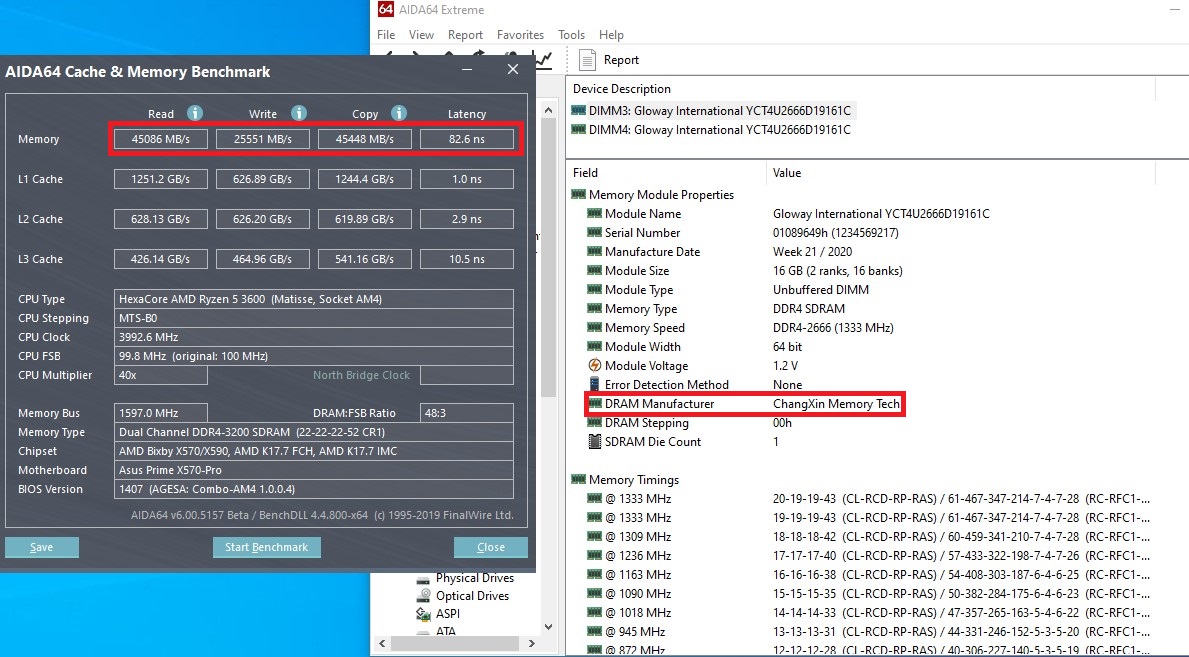Click the tree panel scroll-up arrow
The image size is (1189, 657).
coord(548,111)
